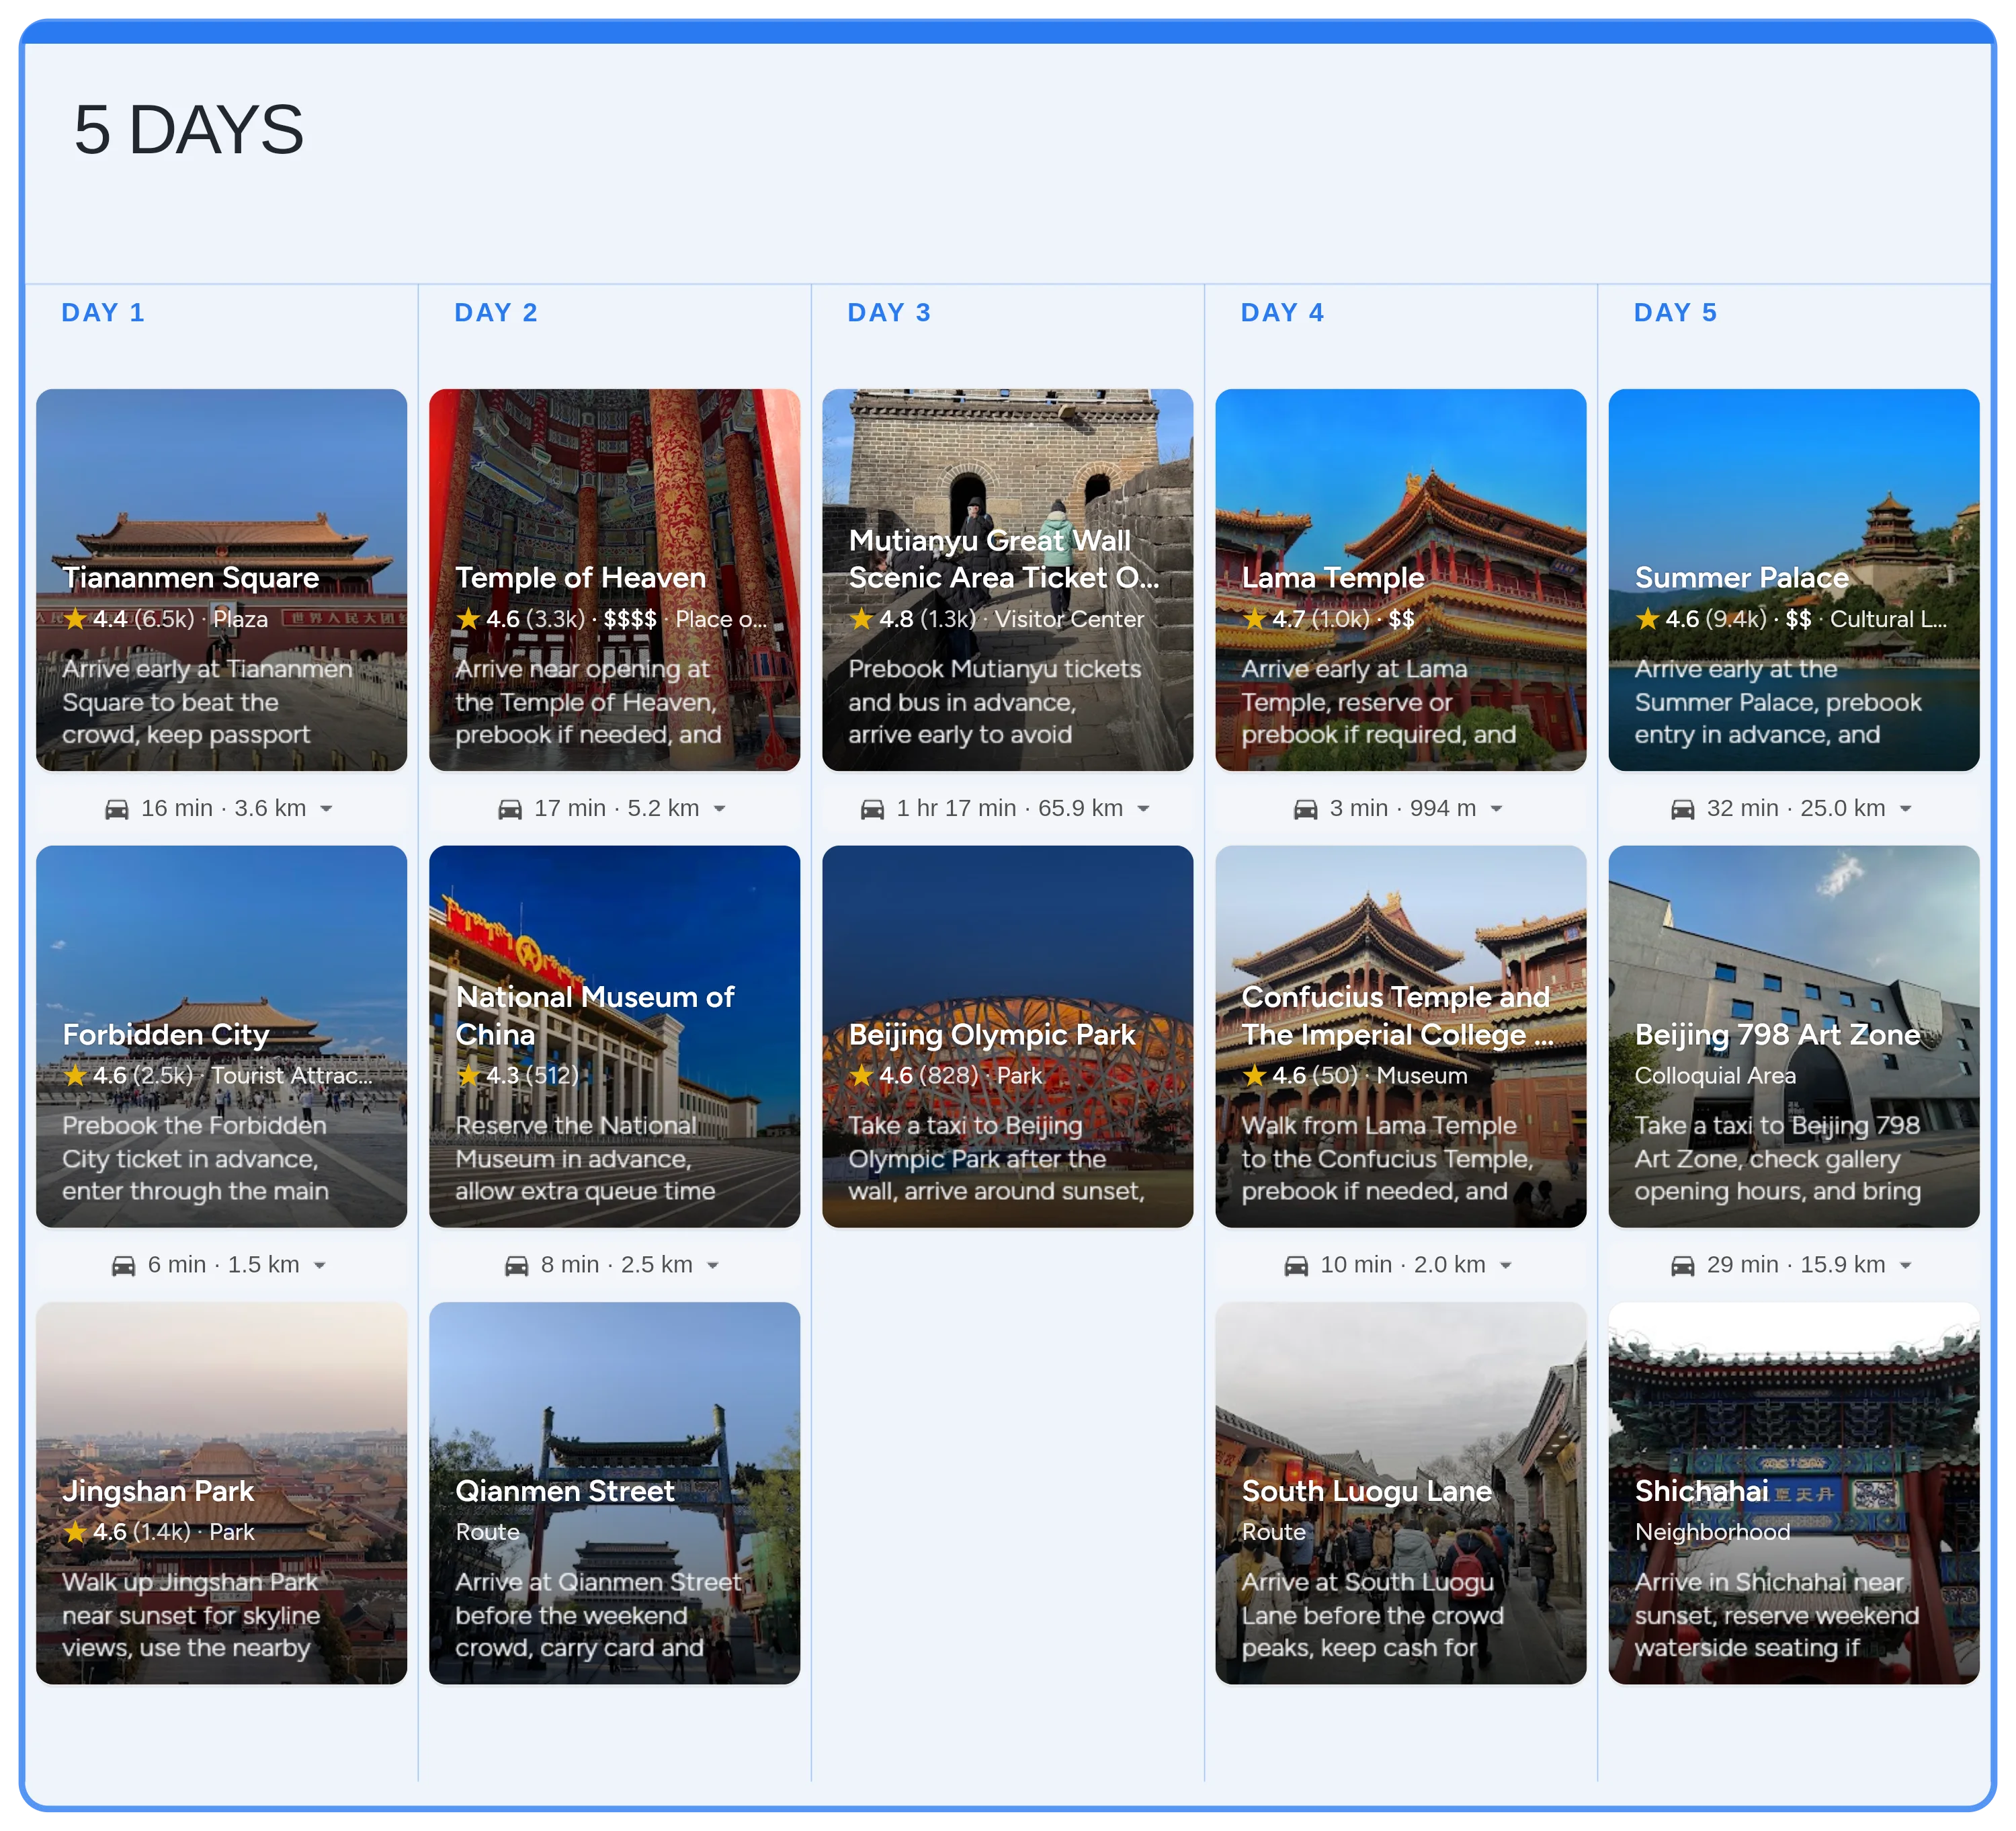Click car icon beside 32 min 25.0 km

tap(1682, 809)
